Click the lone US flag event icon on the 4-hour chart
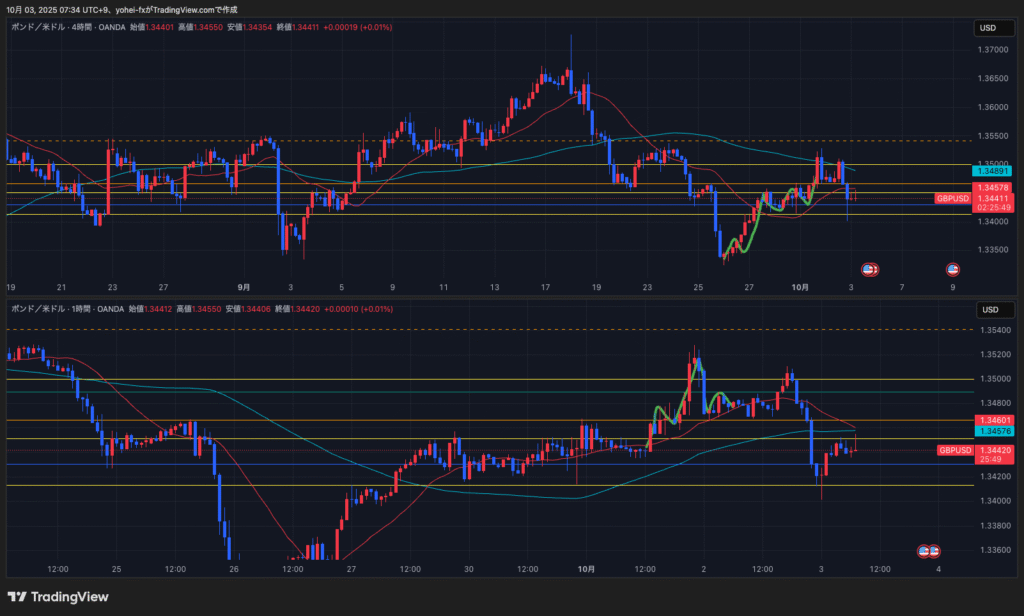 click(953, 269)
